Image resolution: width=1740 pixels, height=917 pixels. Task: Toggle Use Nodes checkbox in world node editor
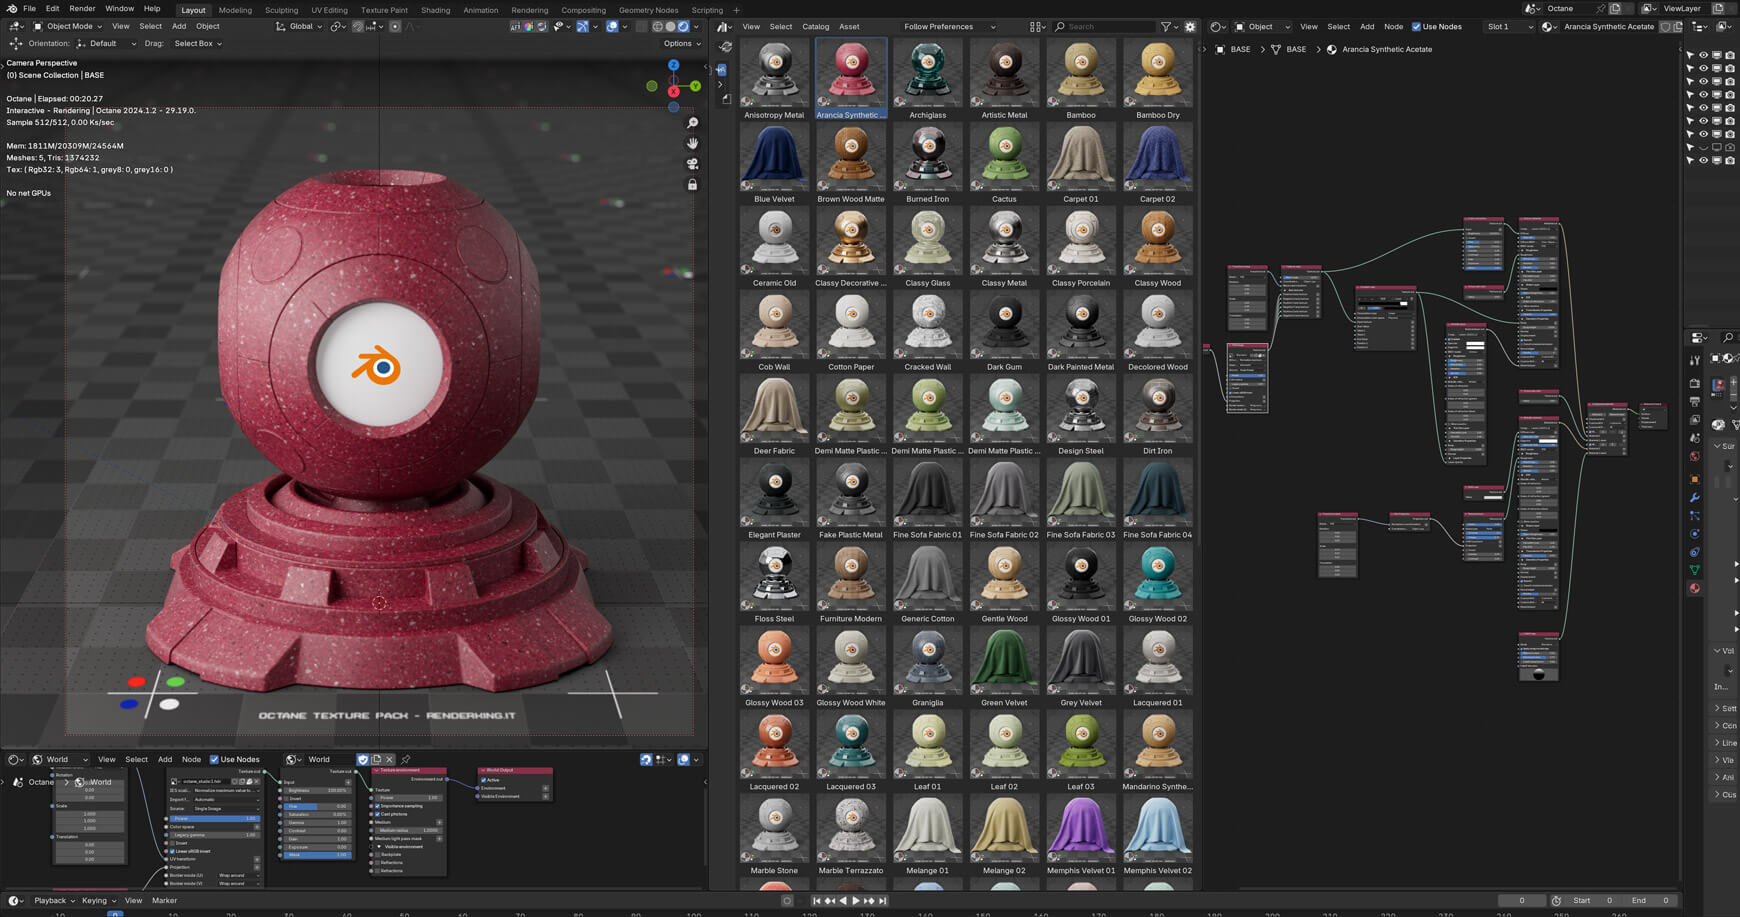click(x=214, y=759)
